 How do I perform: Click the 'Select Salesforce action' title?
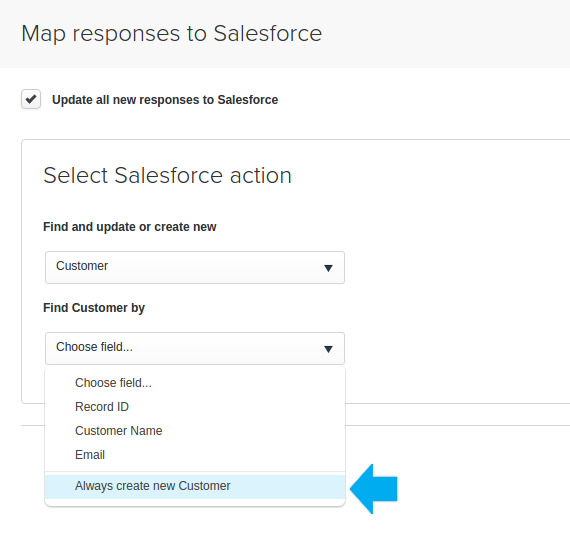point(167,175)
